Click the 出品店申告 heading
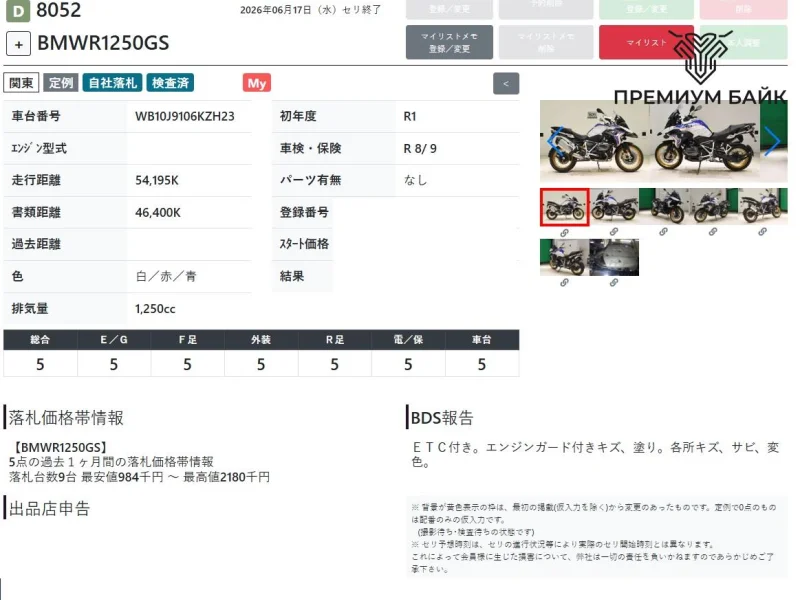Screen dimensions: 800x600 49,508
